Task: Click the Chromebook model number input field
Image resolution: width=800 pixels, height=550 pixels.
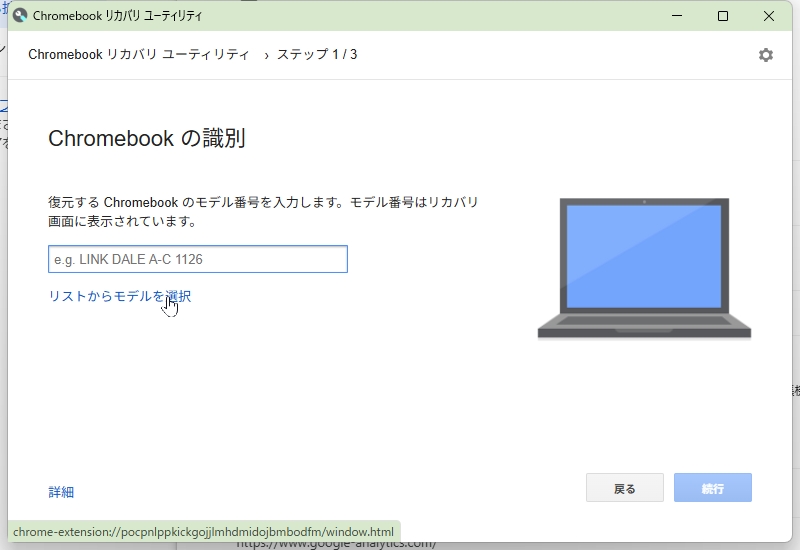Action: 198,259
